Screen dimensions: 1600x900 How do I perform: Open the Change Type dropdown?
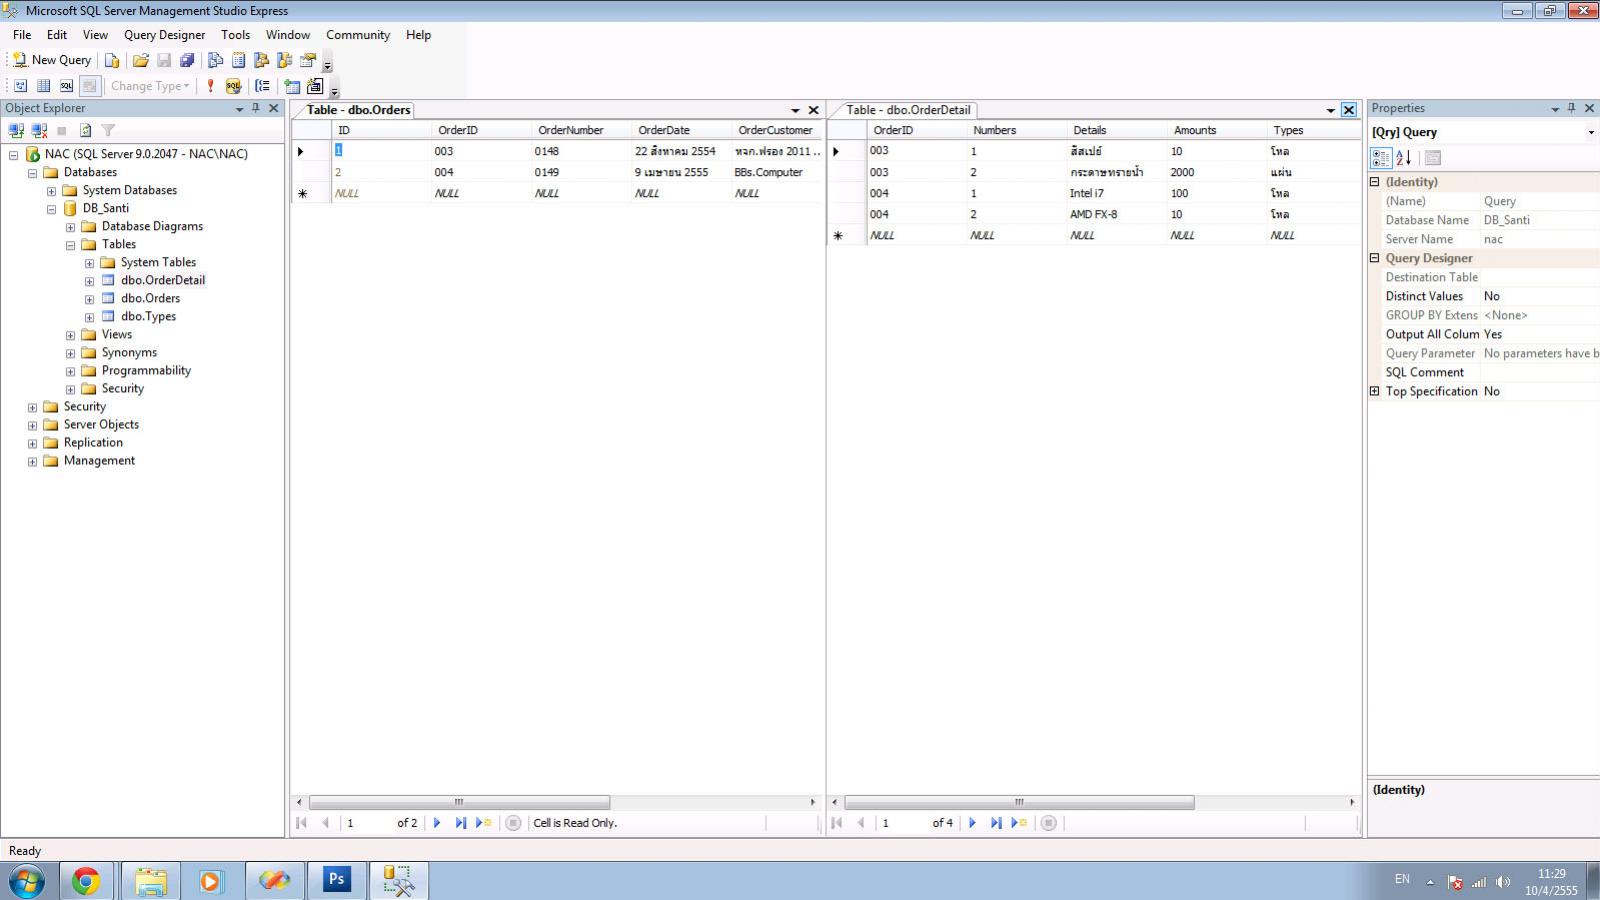click(x=149, y=86)
